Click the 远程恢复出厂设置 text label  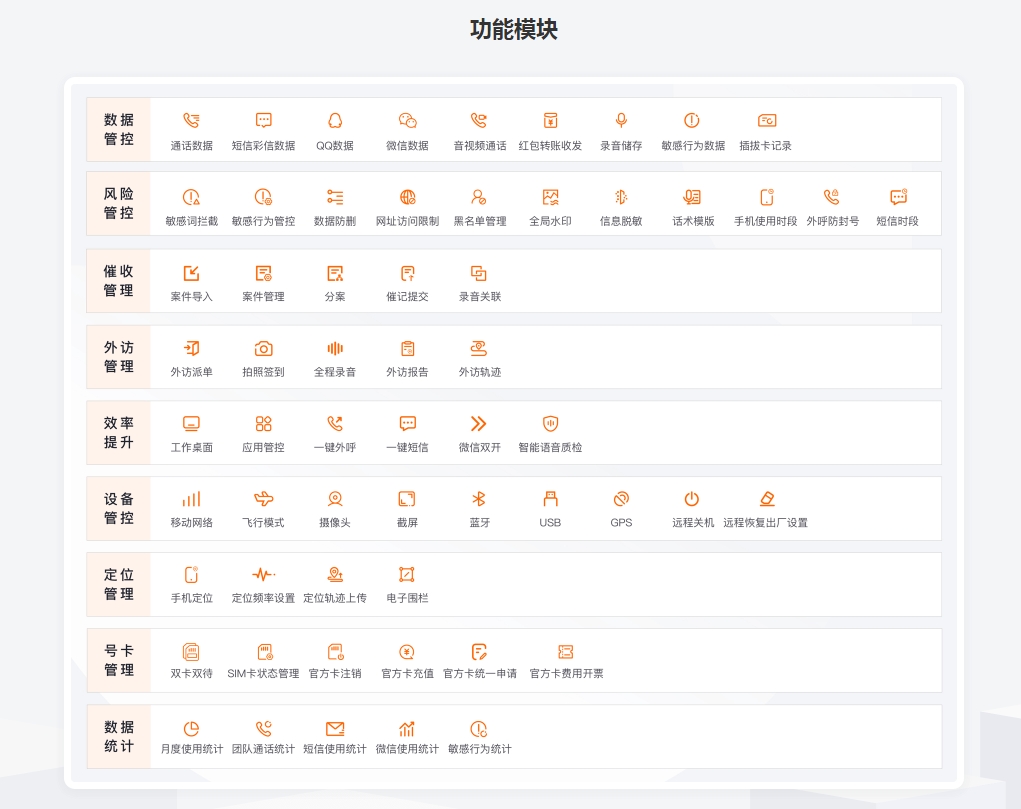[765, 523]
